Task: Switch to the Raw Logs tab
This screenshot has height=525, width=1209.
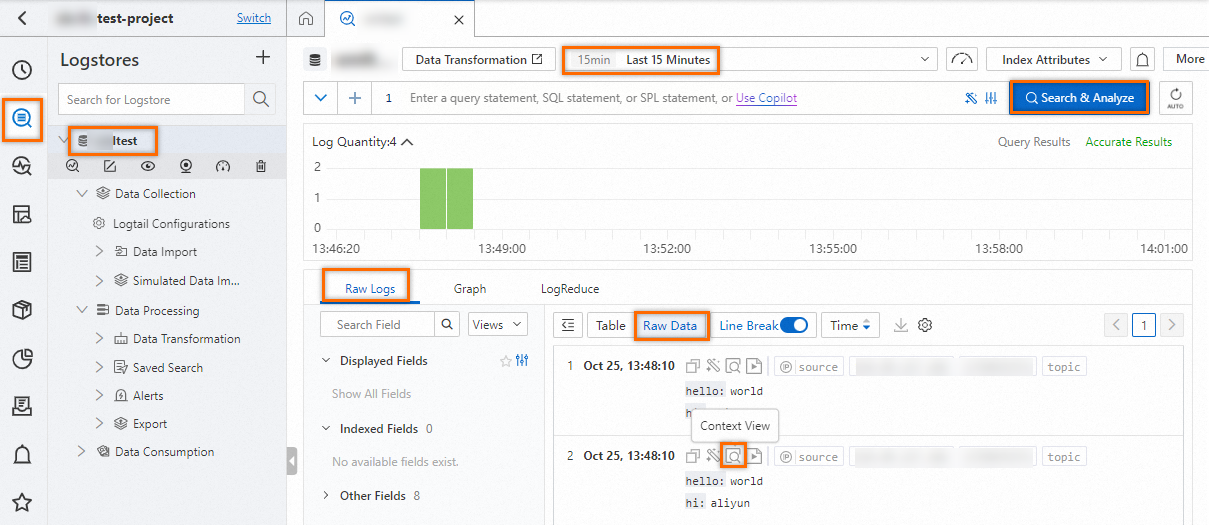Action: tap(370, 288)
